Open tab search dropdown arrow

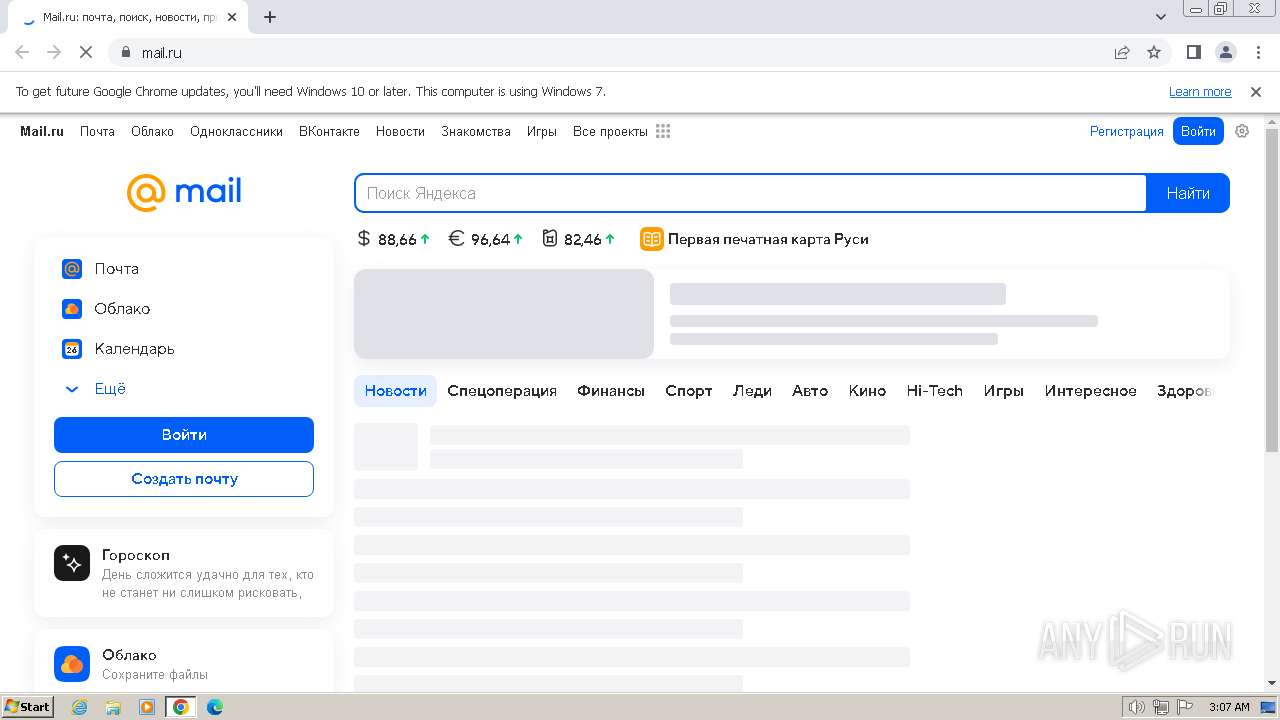[1161, 17]
